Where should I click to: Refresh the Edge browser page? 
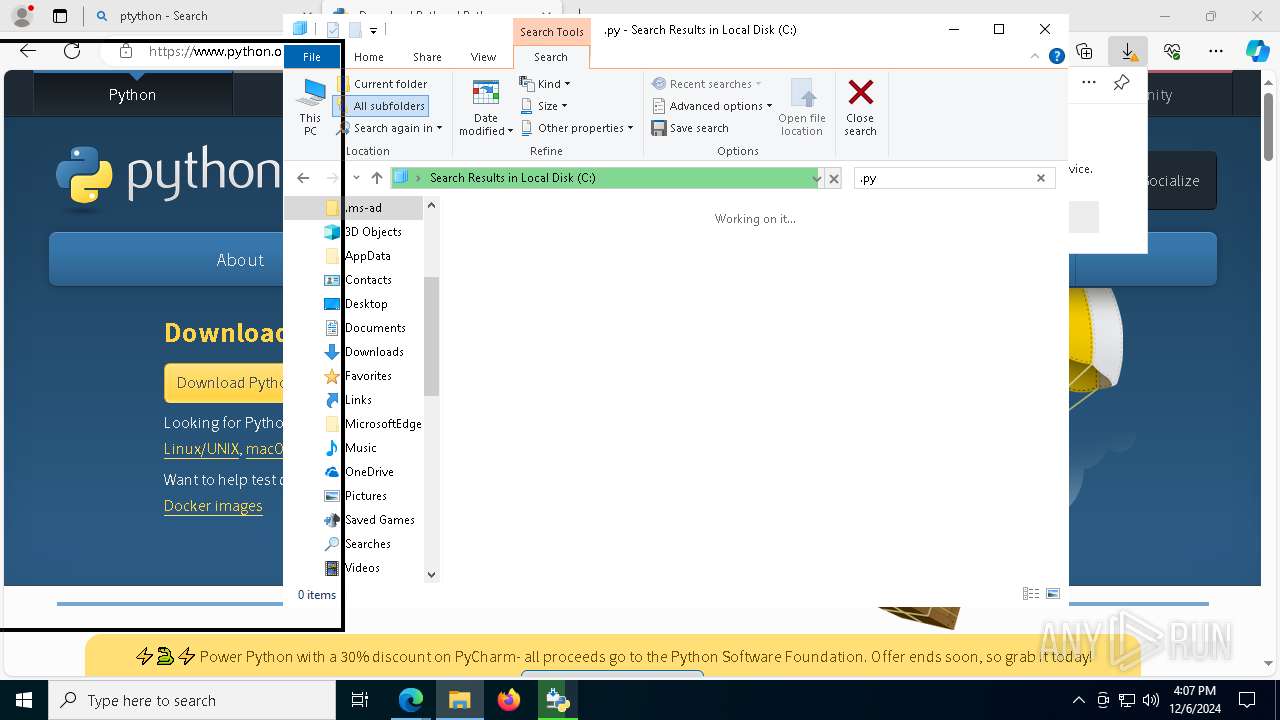(x=72, y=51)
